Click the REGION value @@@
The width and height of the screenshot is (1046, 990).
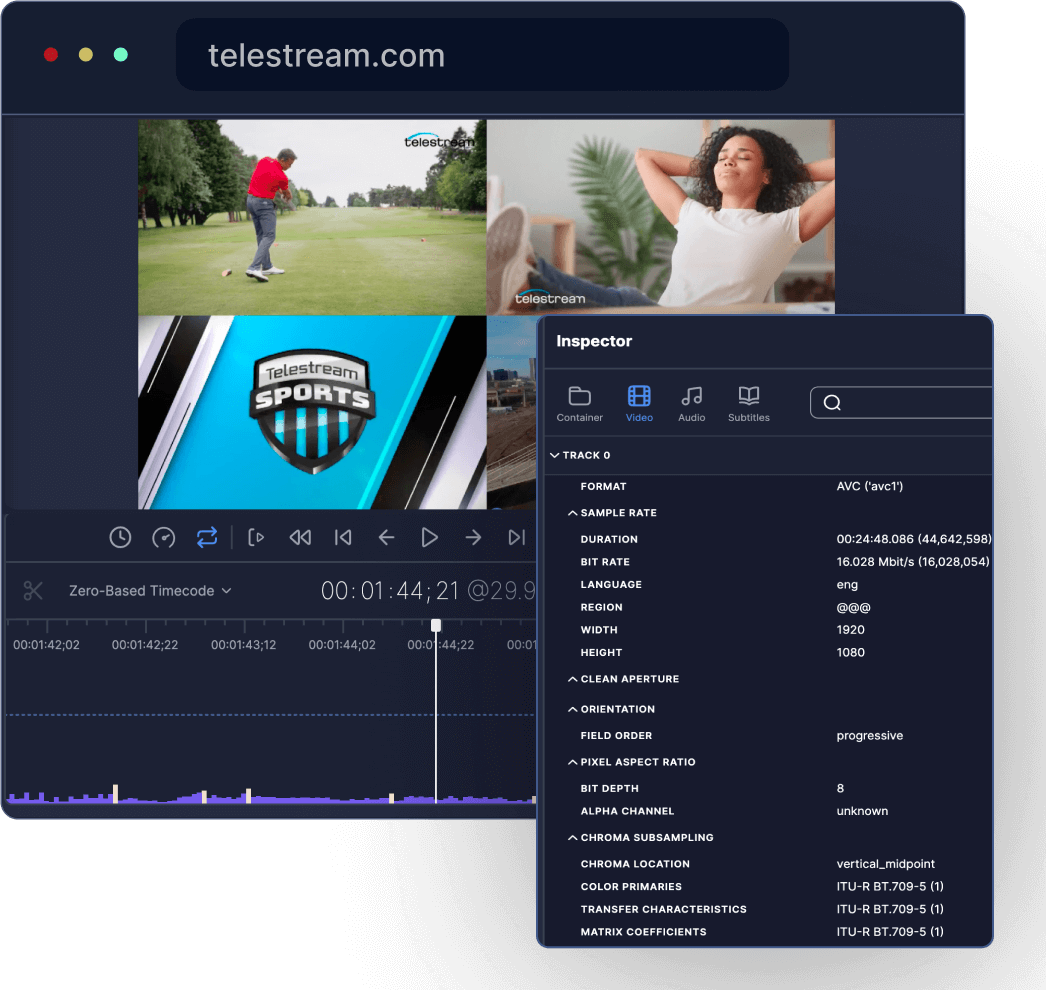854,608
